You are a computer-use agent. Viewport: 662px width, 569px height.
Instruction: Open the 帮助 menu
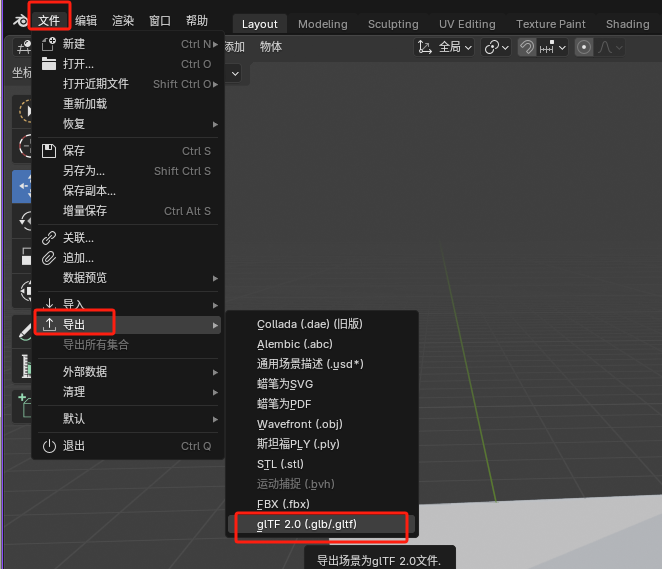(x=197, y=20)
